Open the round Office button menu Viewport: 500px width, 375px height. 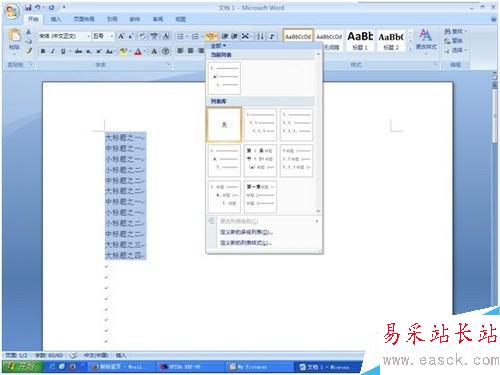click(12, 12)
